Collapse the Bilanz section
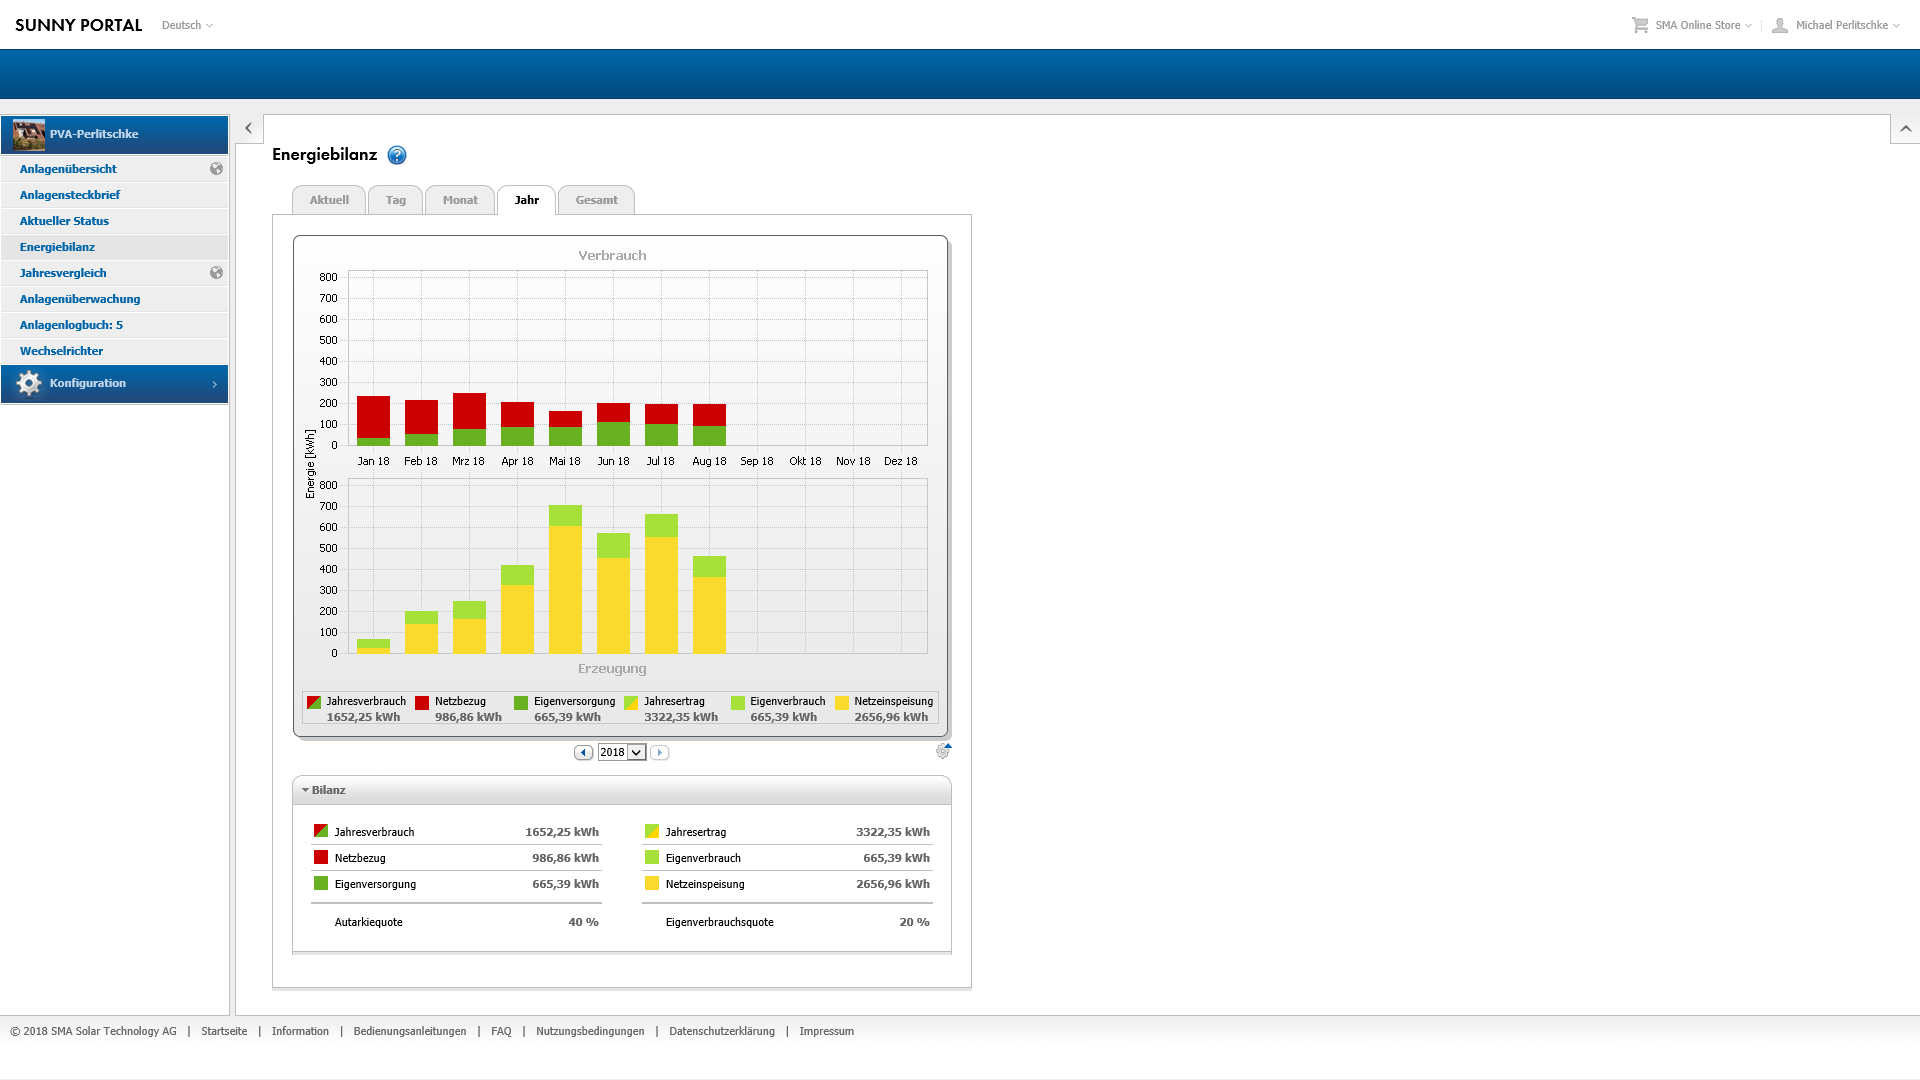 click(306, 790)
